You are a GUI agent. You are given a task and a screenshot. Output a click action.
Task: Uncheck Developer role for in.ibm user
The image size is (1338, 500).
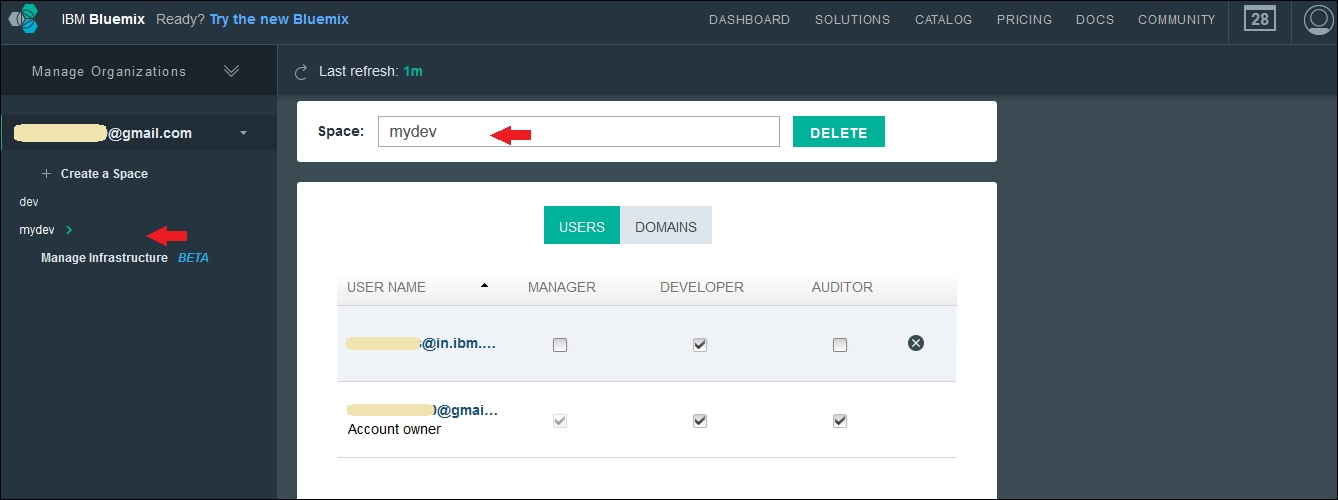(x=700, y=344)
